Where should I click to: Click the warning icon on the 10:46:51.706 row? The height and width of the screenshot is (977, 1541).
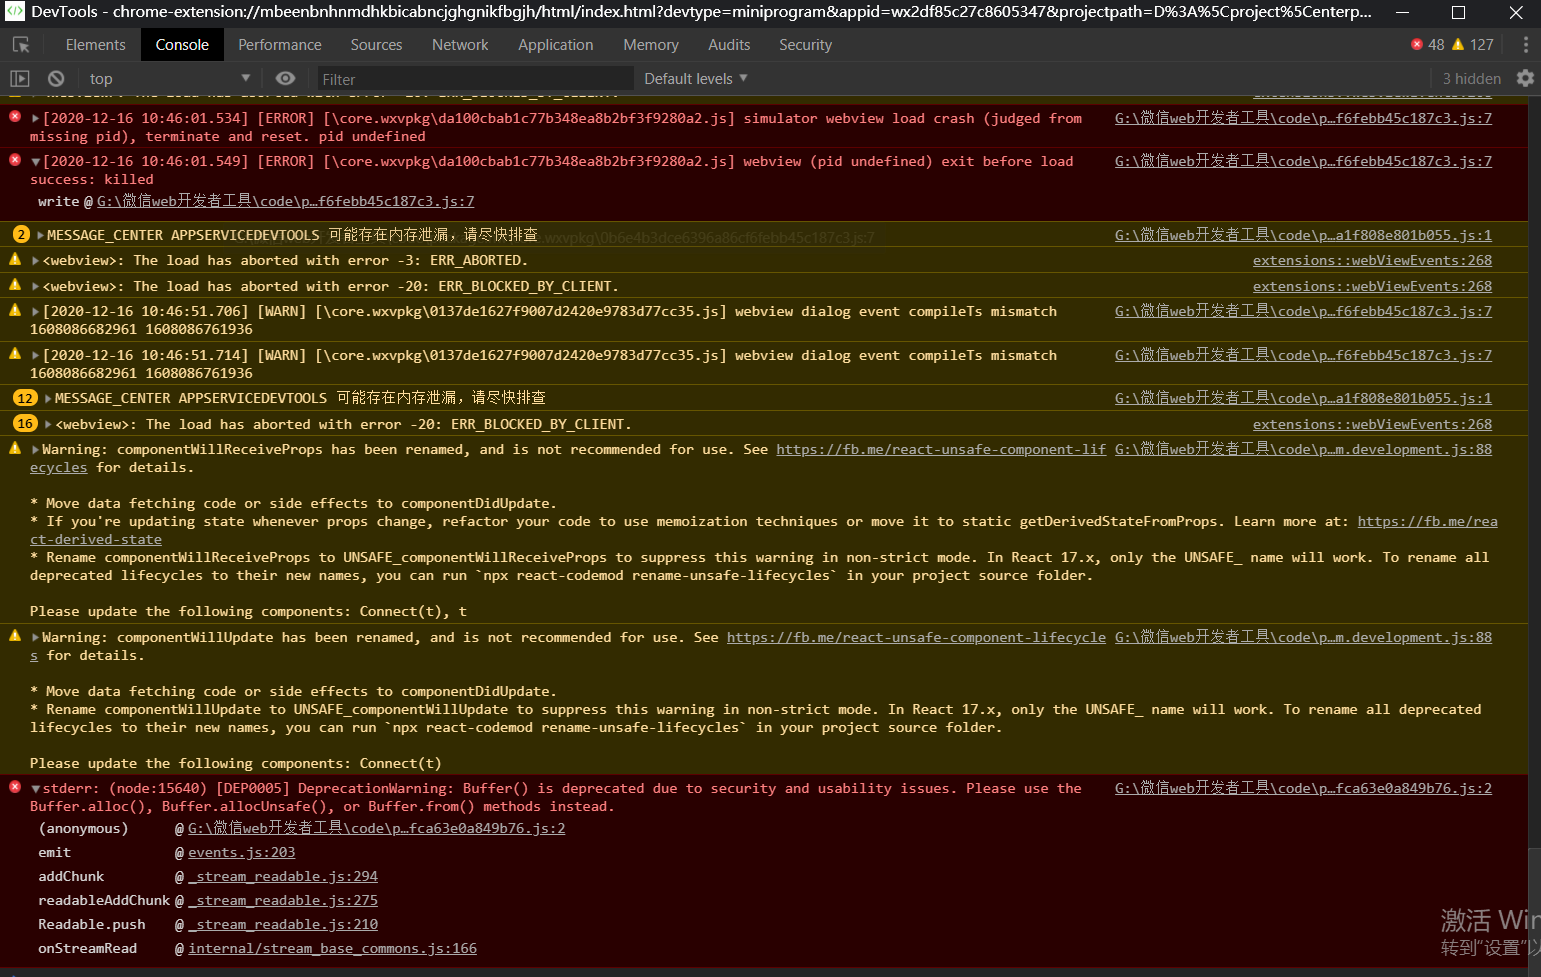point(15,310)
